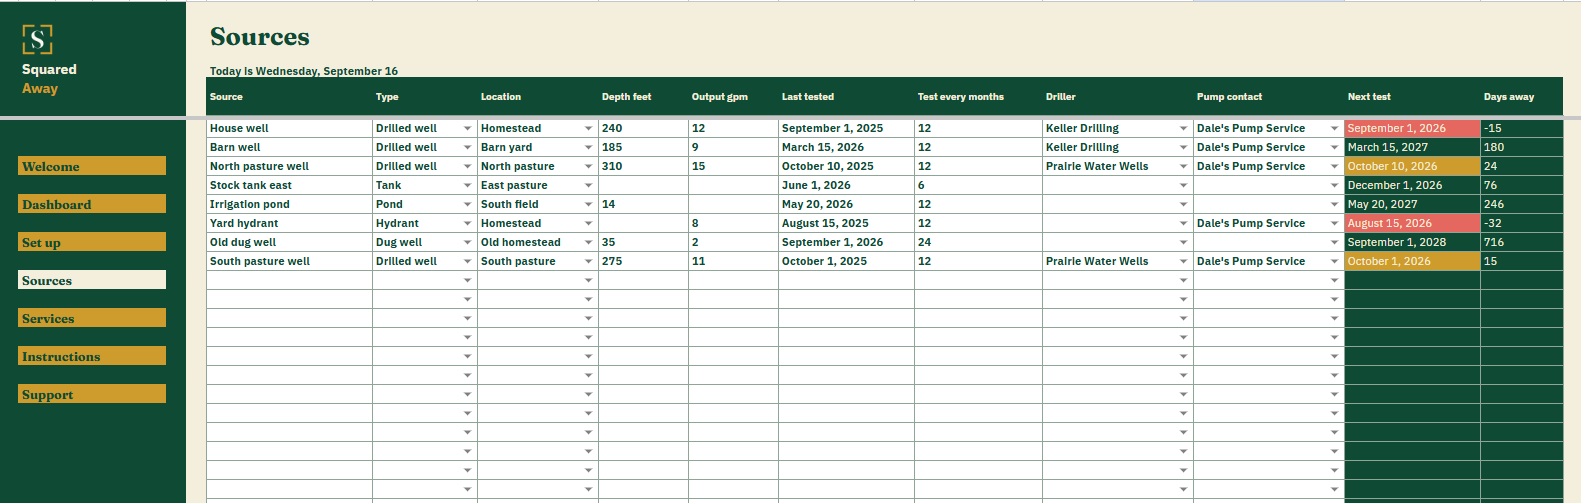
Task: Open Location dropdown for Barn well
Action: (588, 148)
